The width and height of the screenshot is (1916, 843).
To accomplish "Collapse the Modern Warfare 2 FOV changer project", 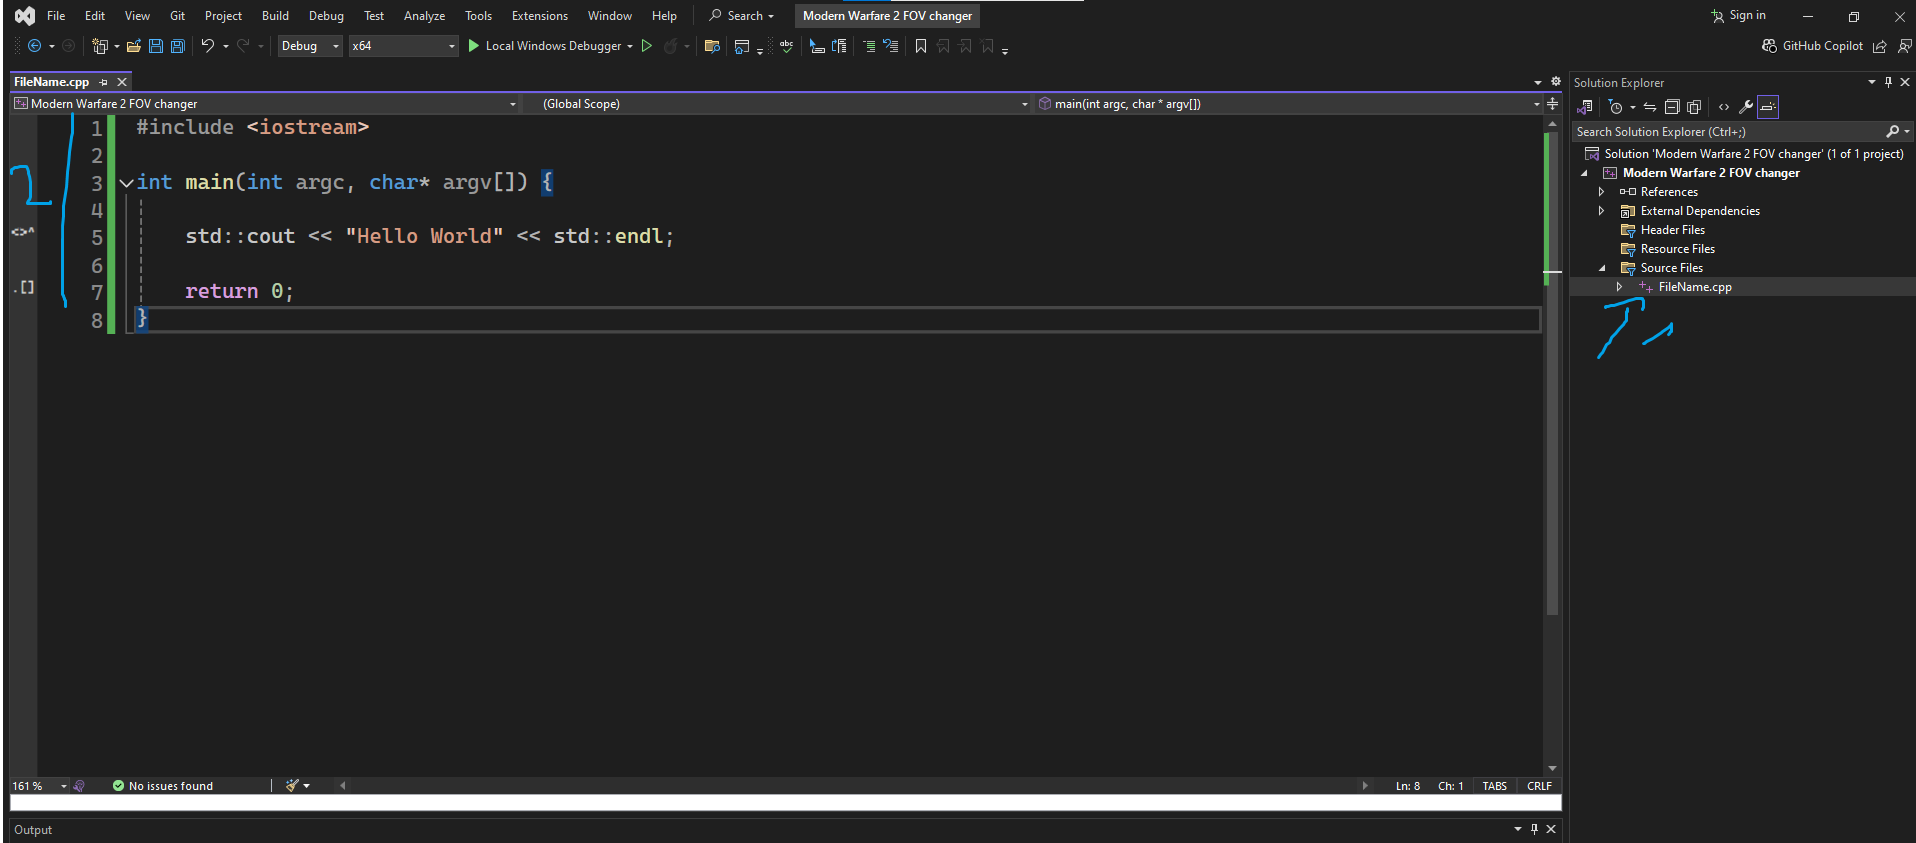I will [1584, 174].
